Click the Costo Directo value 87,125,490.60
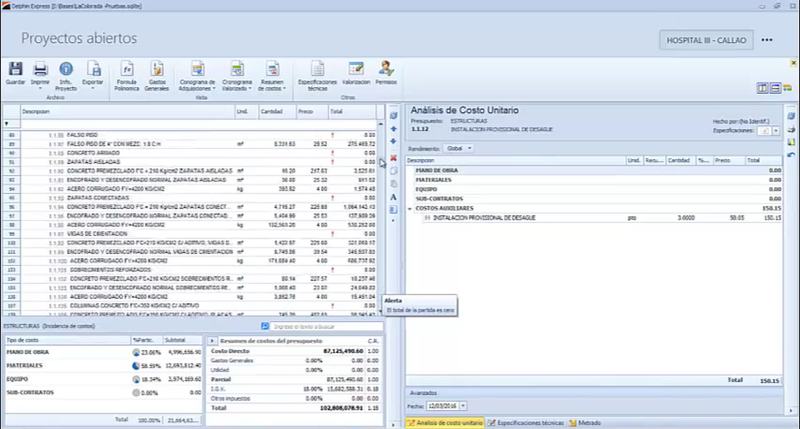Viewport: 800px width, 429px height. tap(343, 351)
